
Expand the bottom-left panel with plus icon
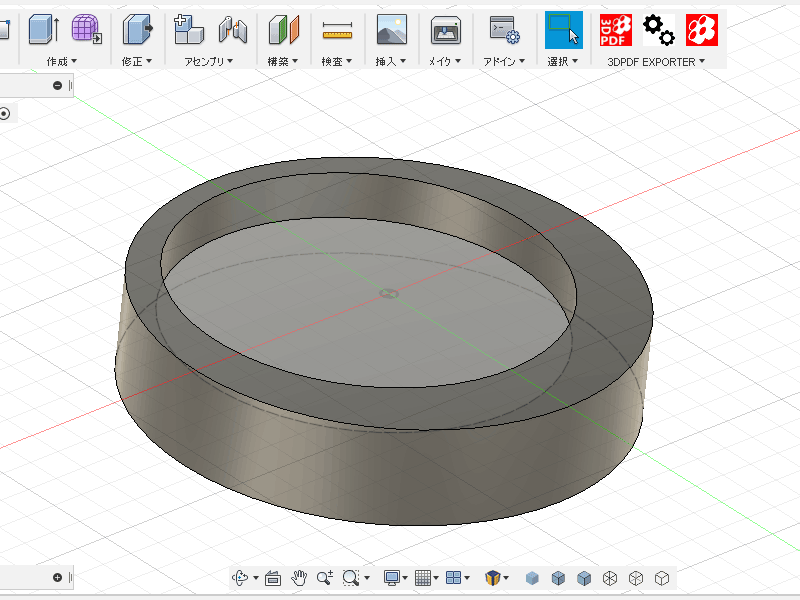57,577
